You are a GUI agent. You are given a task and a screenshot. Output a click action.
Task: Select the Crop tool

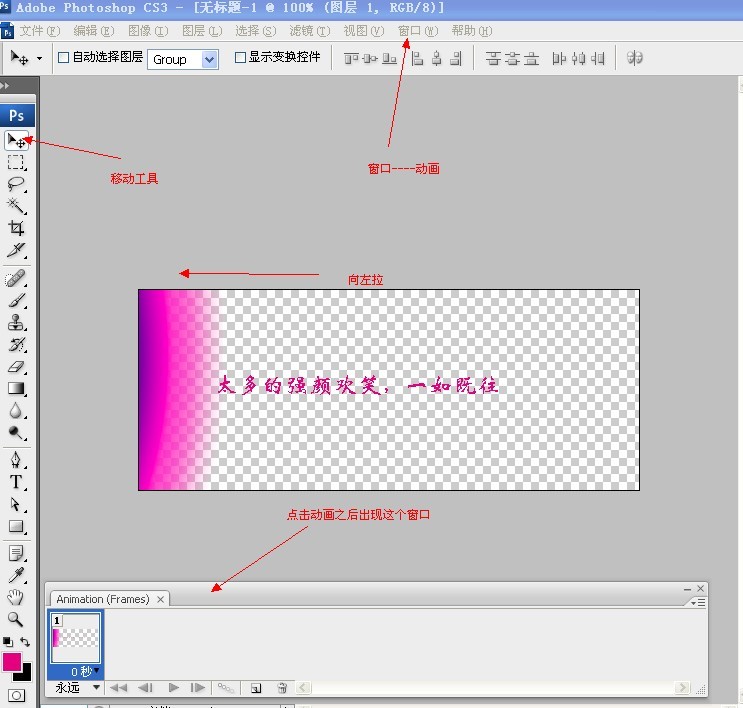tap(16, 228)
